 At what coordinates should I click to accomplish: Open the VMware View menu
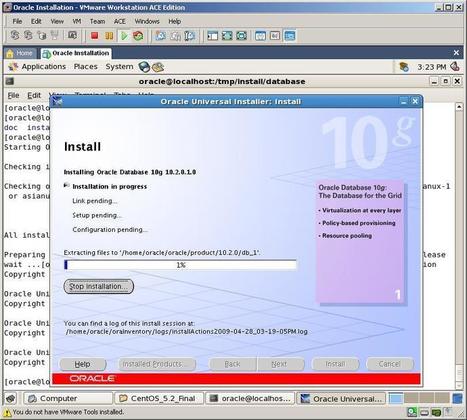tap(57, 21)
